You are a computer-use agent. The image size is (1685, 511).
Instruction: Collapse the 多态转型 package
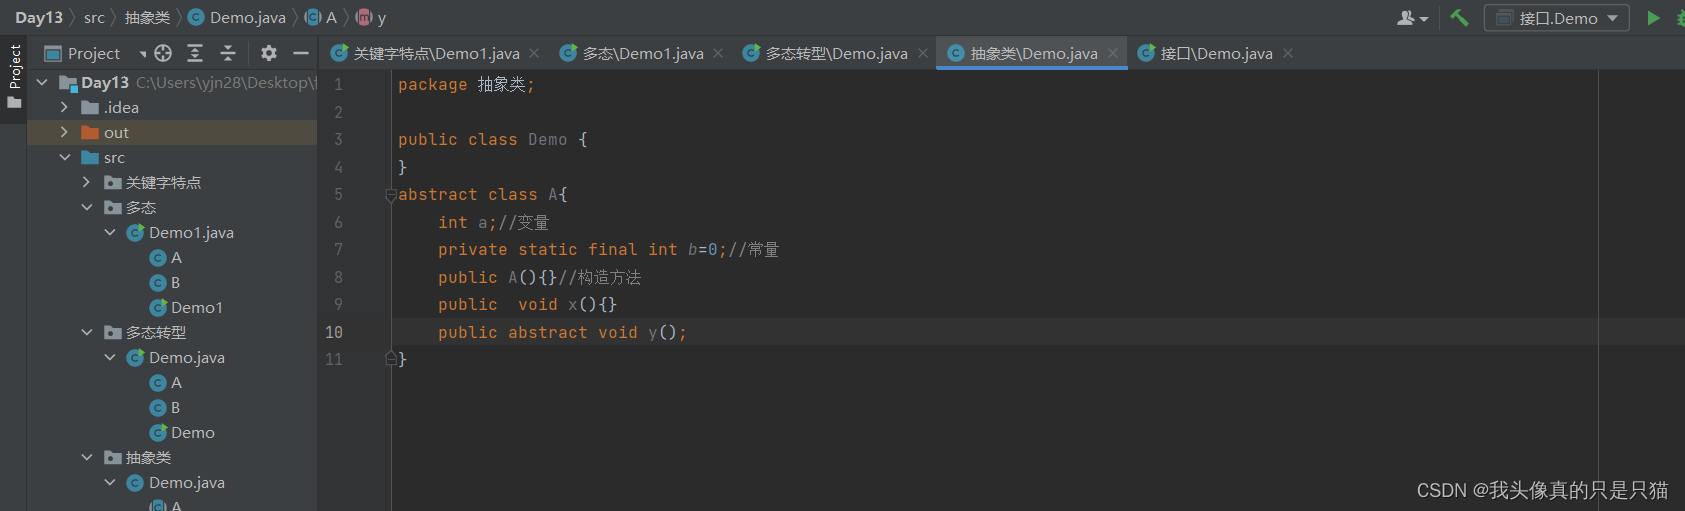[x=87, y=332]
